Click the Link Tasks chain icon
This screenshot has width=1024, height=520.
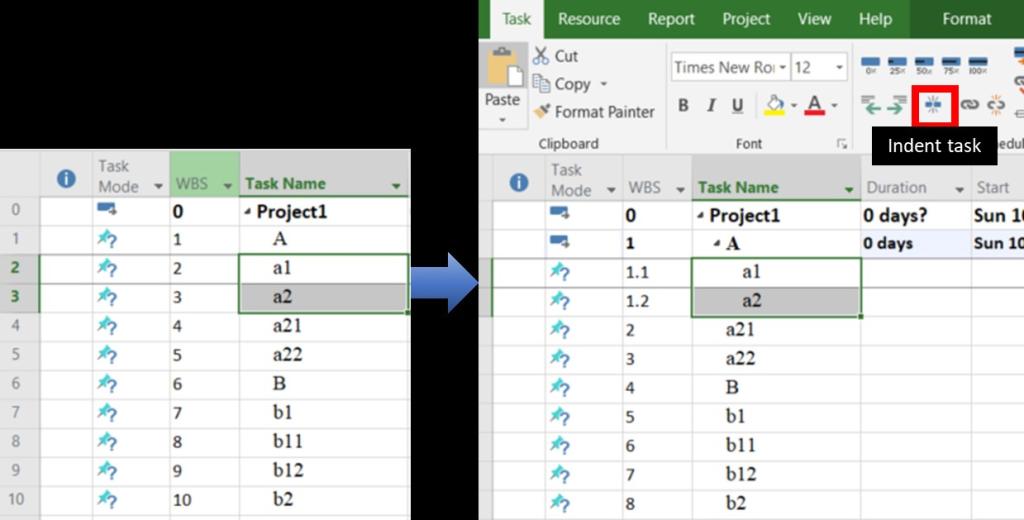(969, 105)
